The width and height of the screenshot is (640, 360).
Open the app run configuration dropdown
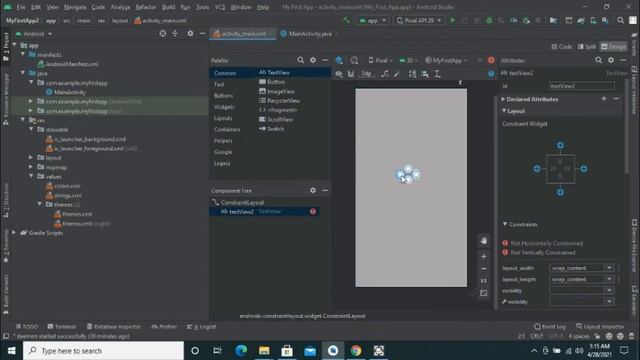pos(373,20)
